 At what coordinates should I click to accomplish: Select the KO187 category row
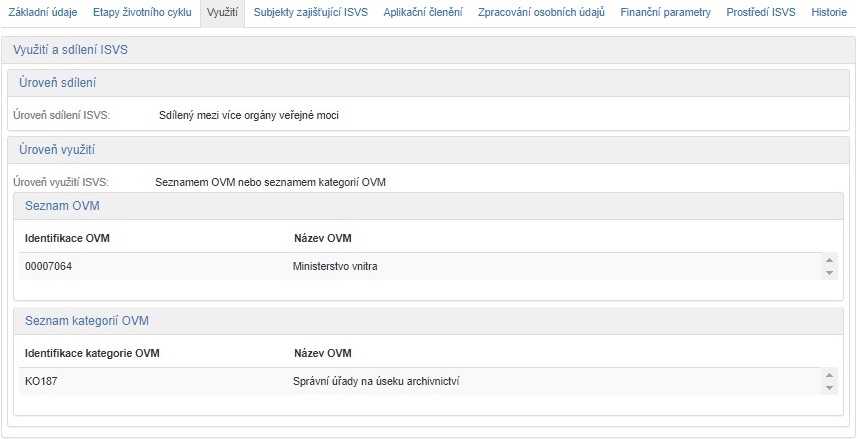(420, 381)
